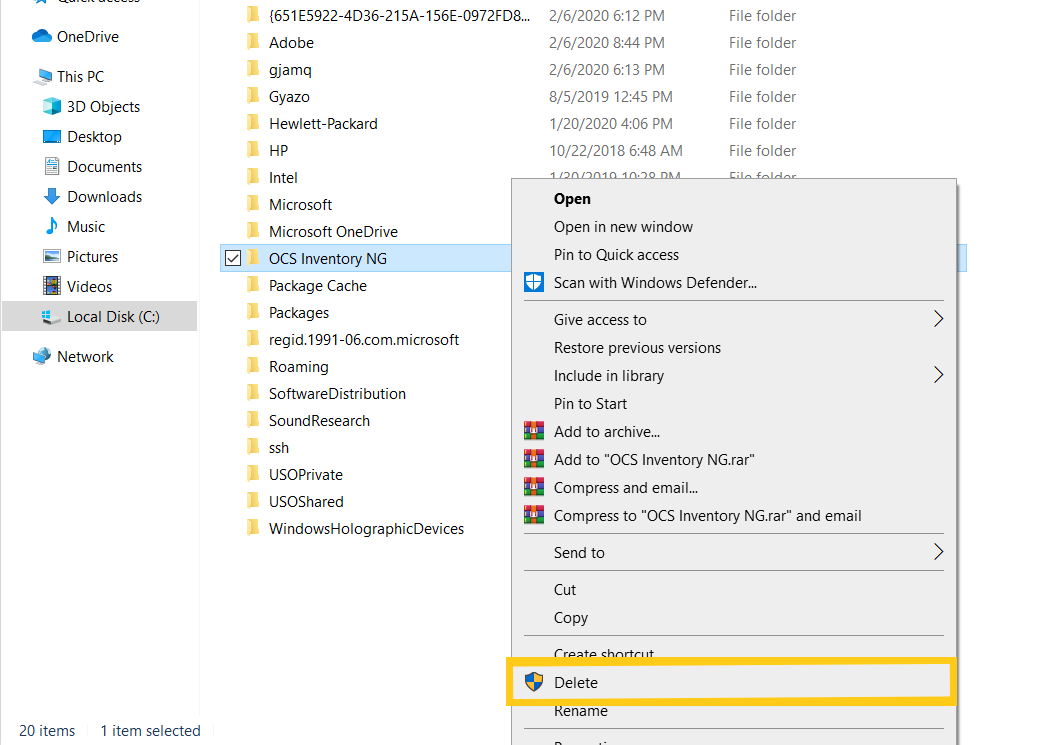Click the gjamq folder icon
1050x745 pixels.
pyautogui.click(x=253, y=69)
